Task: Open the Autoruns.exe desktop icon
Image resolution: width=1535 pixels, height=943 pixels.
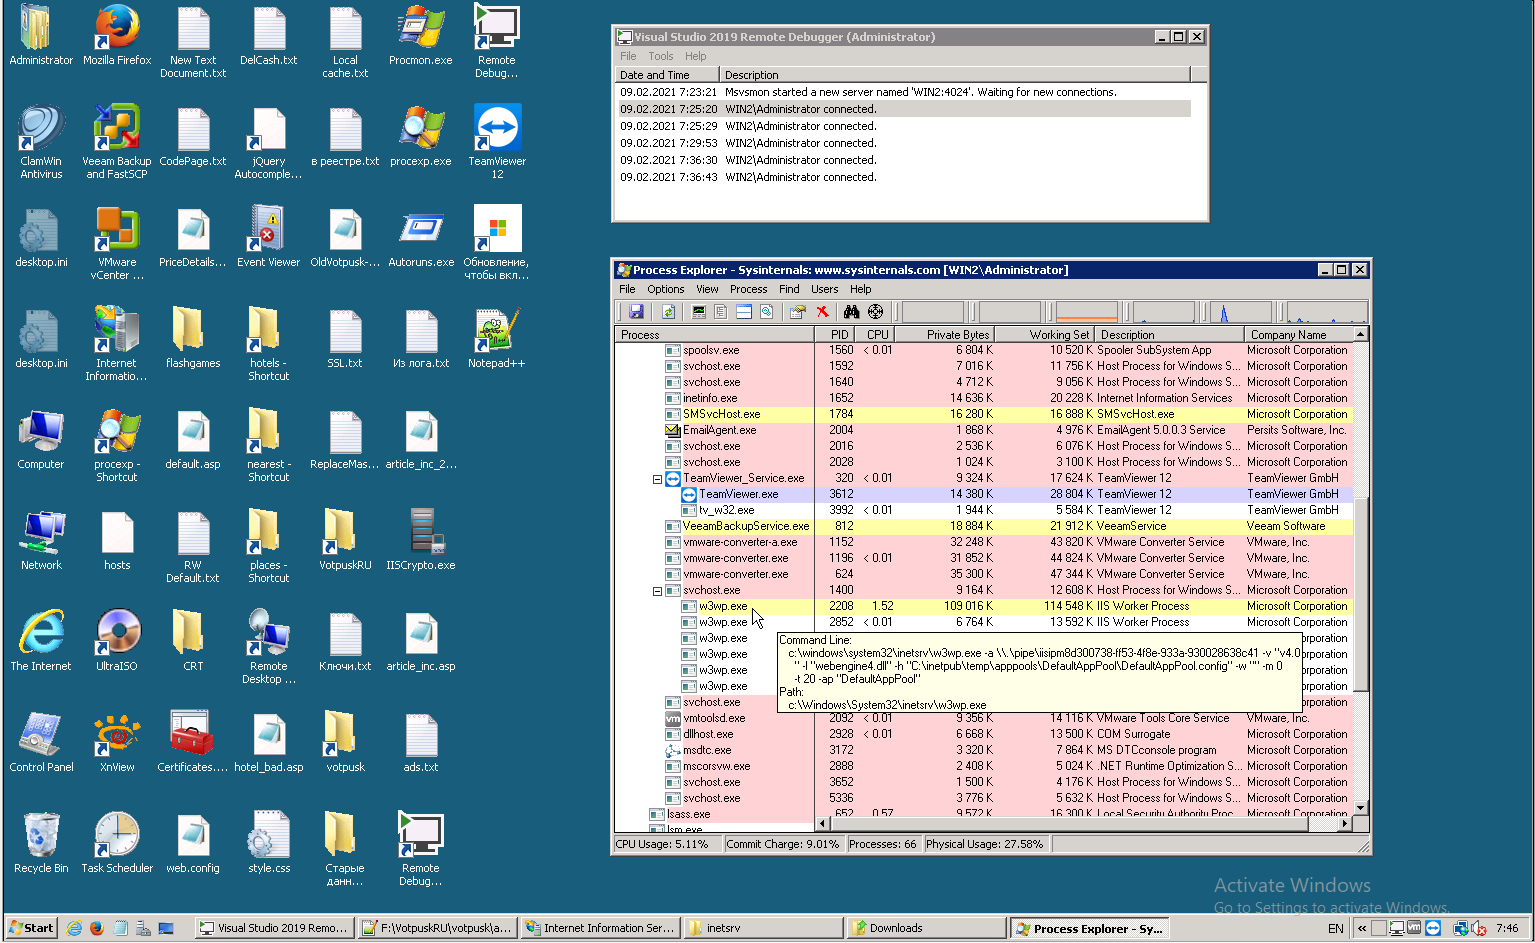Action: (421, 237)
